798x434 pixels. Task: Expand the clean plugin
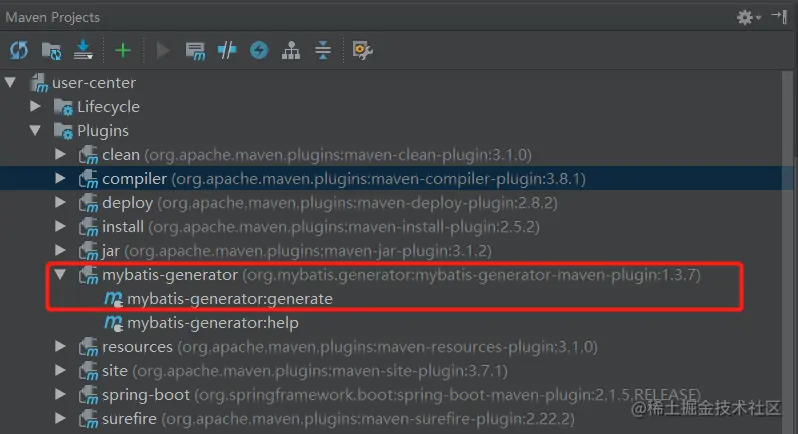[60, 154]
